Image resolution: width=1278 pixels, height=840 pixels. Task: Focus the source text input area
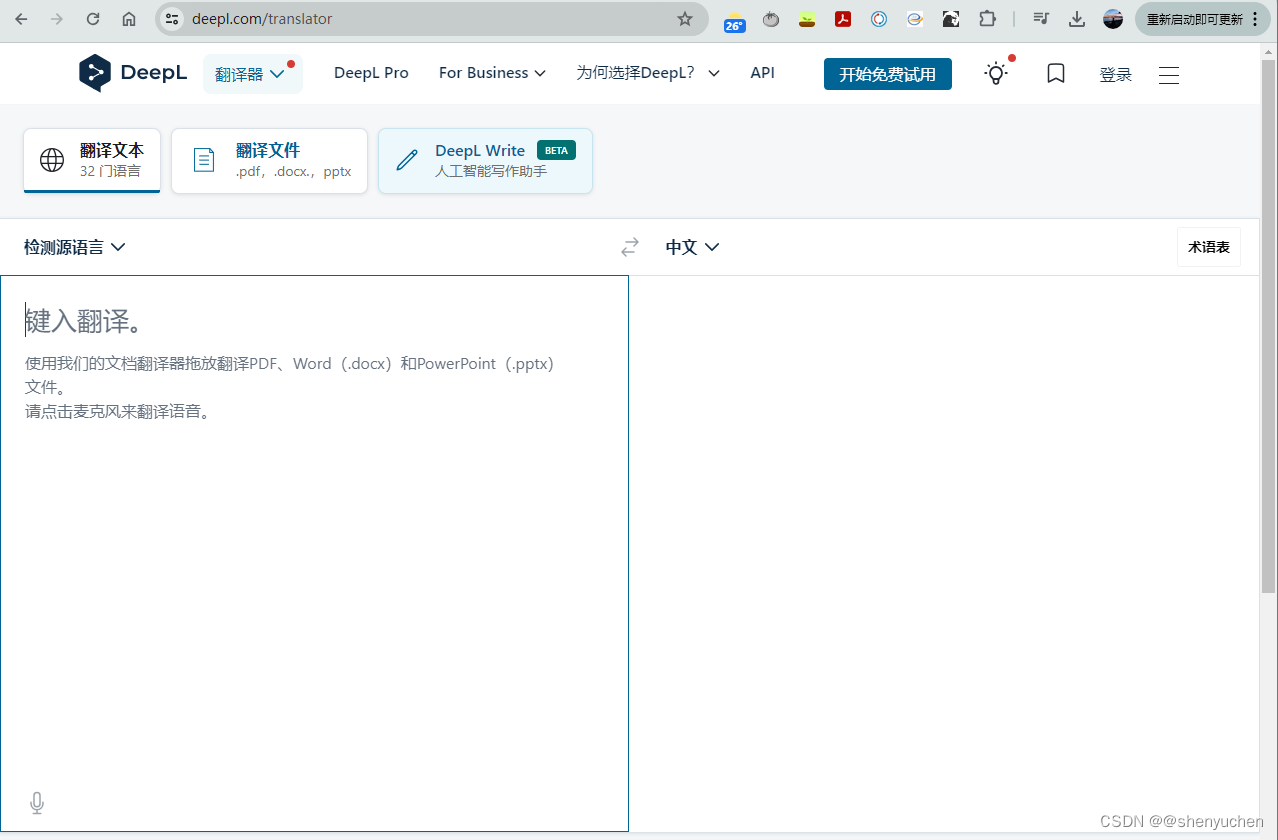pos(314,553)
